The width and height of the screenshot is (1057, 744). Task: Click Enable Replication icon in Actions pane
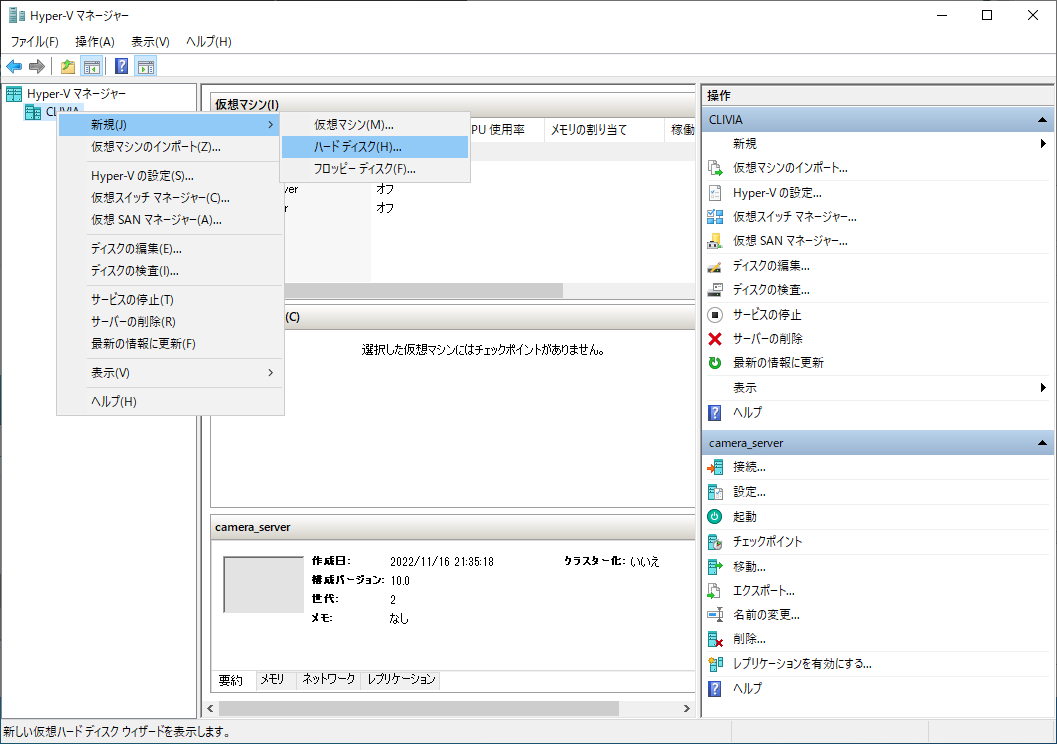click(x=715, y=664)
